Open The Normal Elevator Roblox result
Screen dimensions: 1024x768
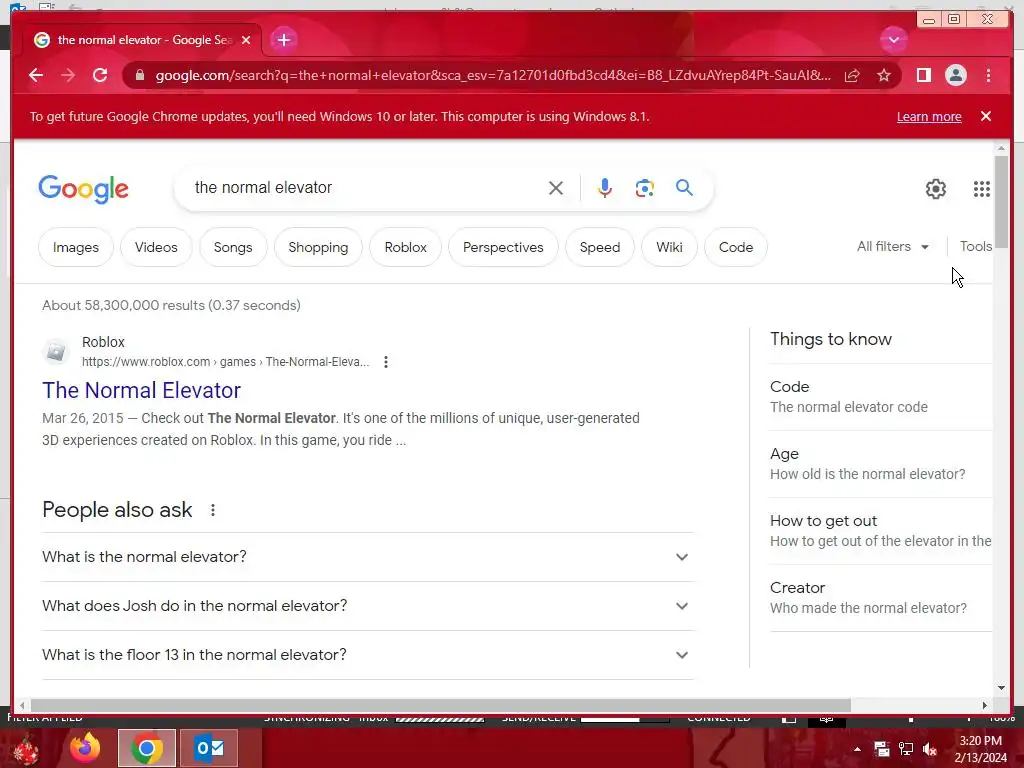point(141,390)
